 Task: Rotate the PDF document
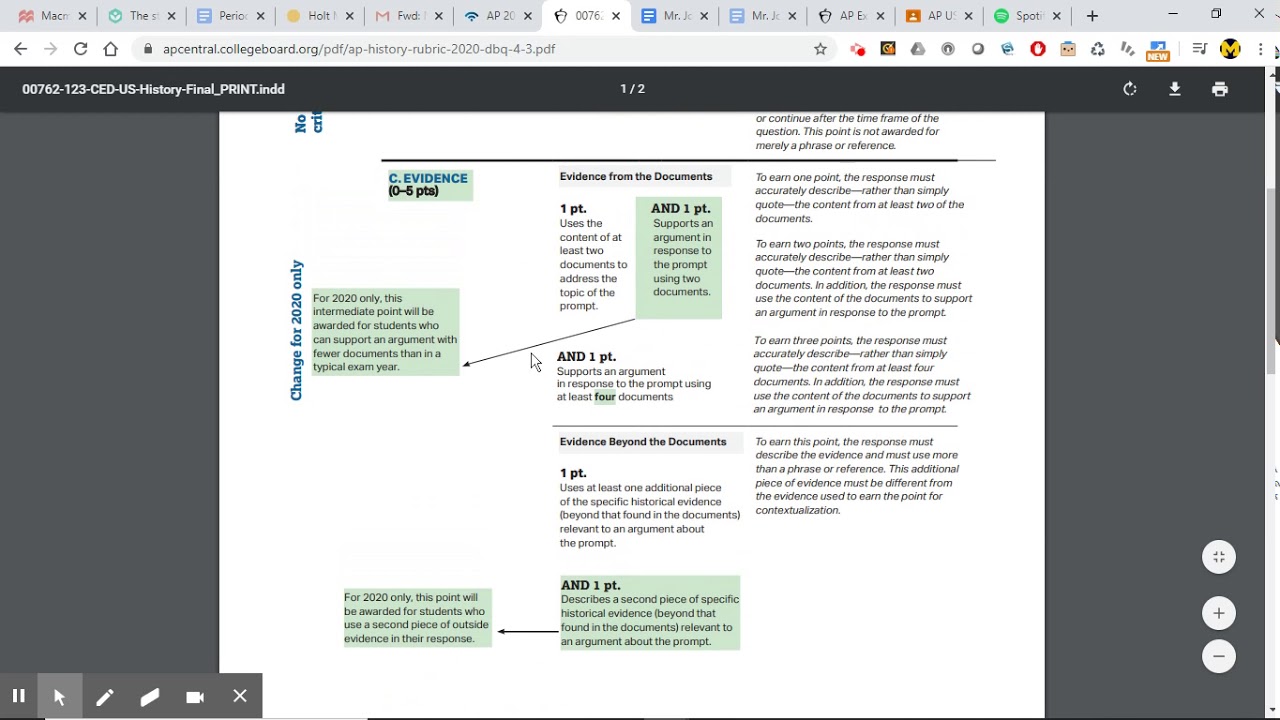click(x=1130, y=89)
